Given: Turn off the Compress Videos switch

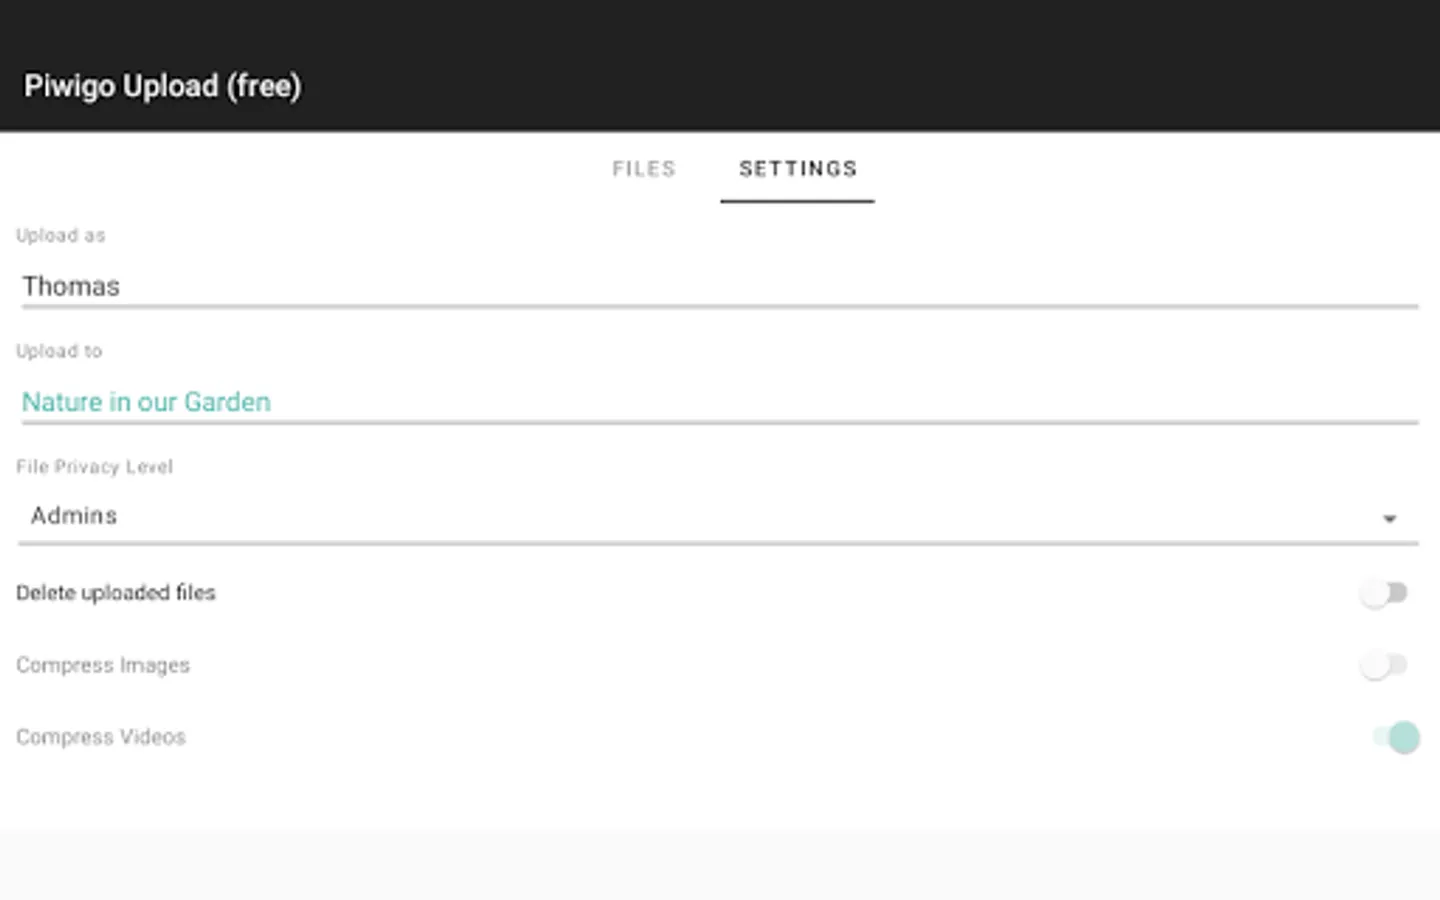Looking at the screenshot, I should 1396,737.
